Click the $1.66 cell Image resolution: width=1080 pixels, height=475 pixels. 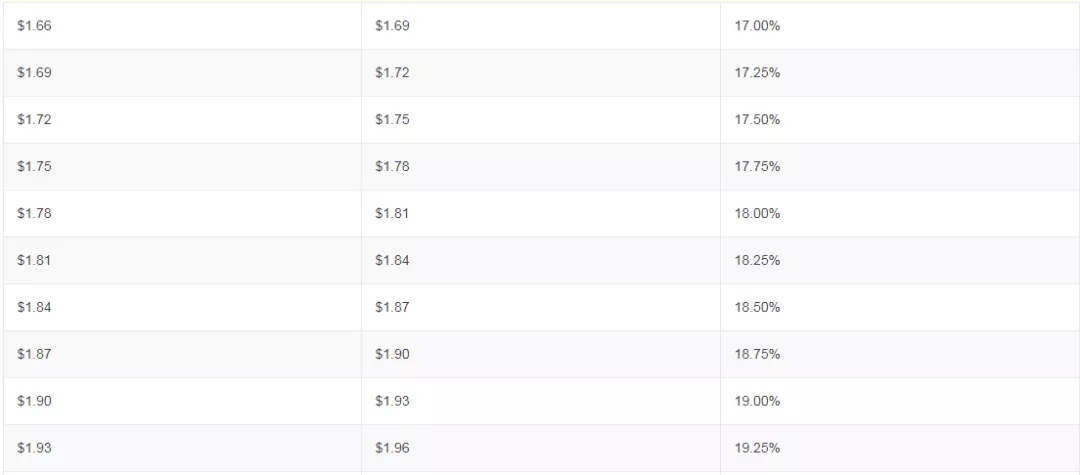click(x=34, y=26)
